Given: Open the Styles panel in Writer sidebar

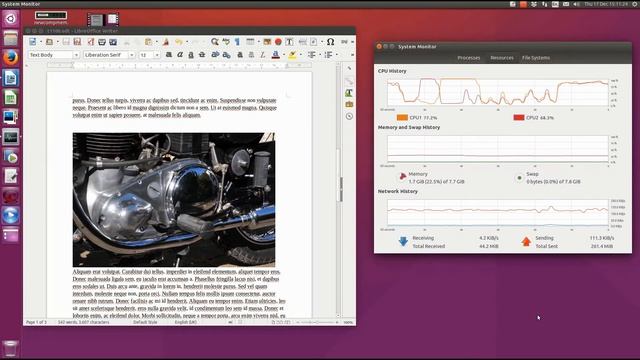Looking at the screenshot, I should pyautogui.click(x=349, y=93).
